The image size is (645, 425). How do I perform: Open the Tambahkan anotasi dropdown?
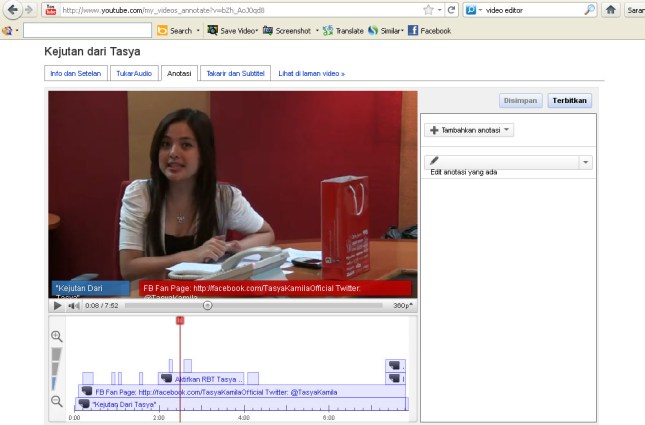click(469, 130)
